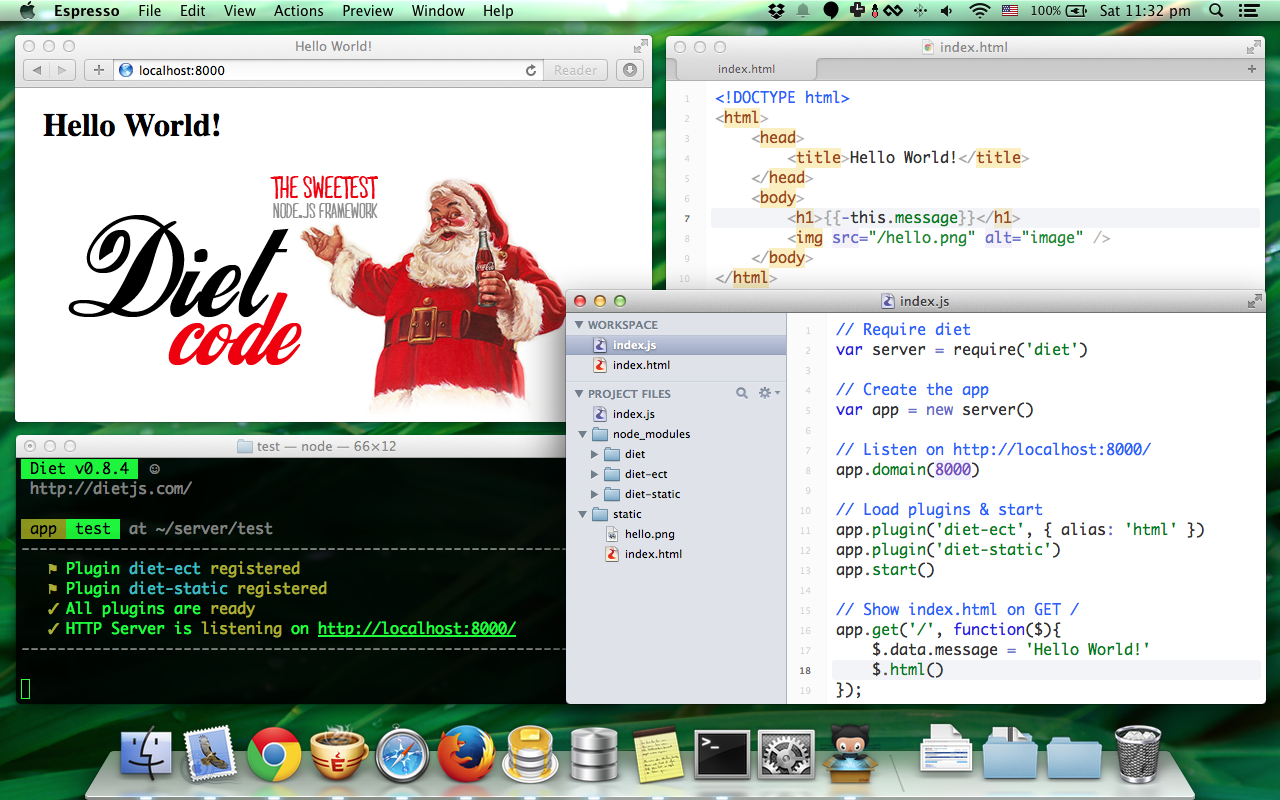Viewport: 1280px width, 800px height.
Task: Select index.js under PROJECT FILES
Action: [x=677, y=414]
